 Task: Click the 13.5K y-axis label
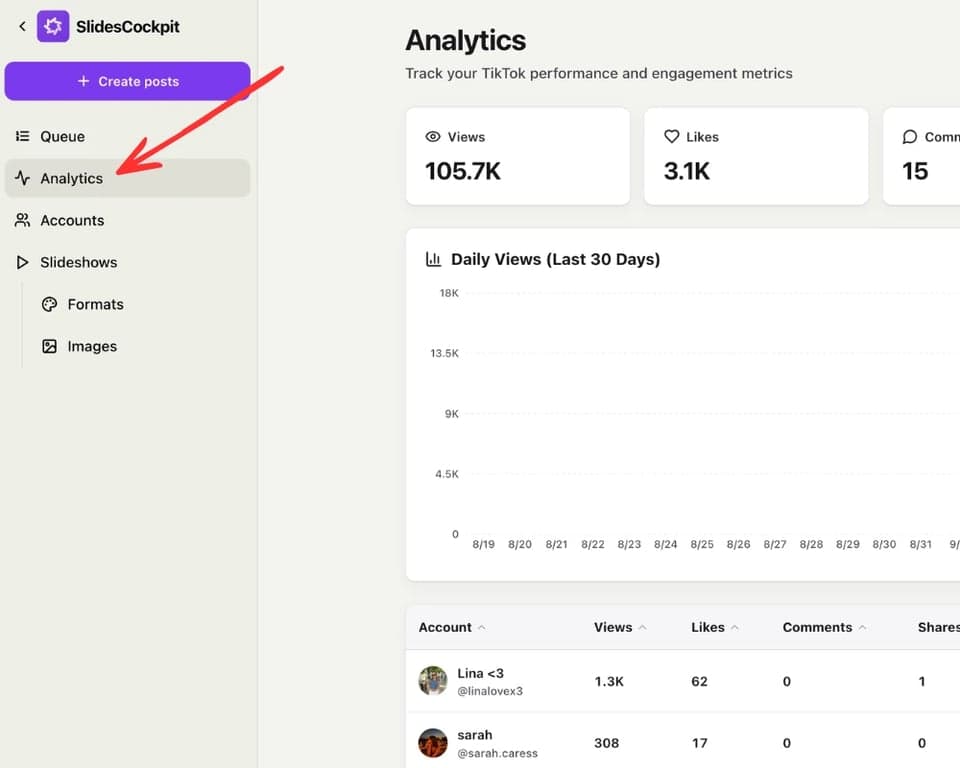point(444,353)
